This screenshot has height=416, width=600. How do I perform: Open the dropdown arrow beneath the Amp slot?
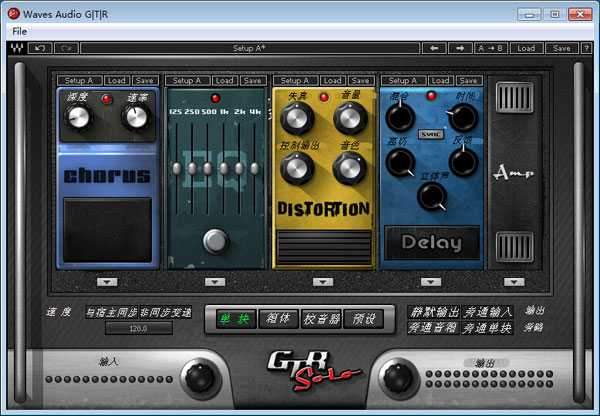(x=514, y=282)
